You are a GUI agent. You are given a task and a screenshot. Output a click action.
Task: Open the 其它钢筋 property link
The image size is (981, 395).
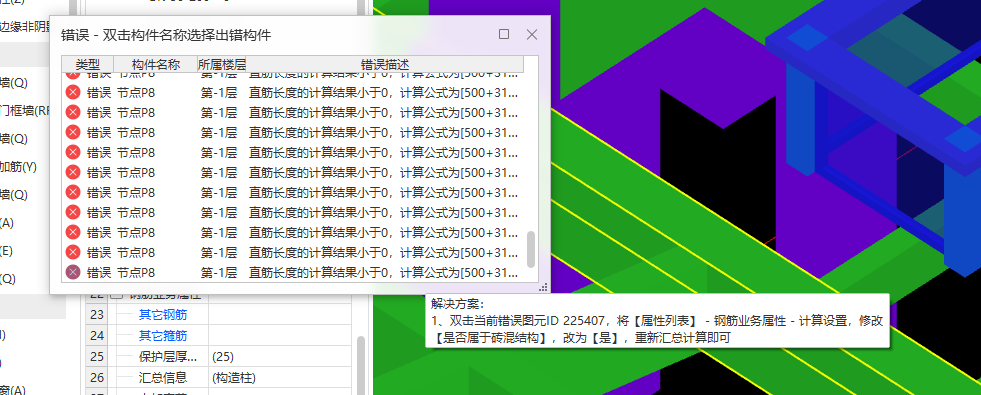coord(163,314)
